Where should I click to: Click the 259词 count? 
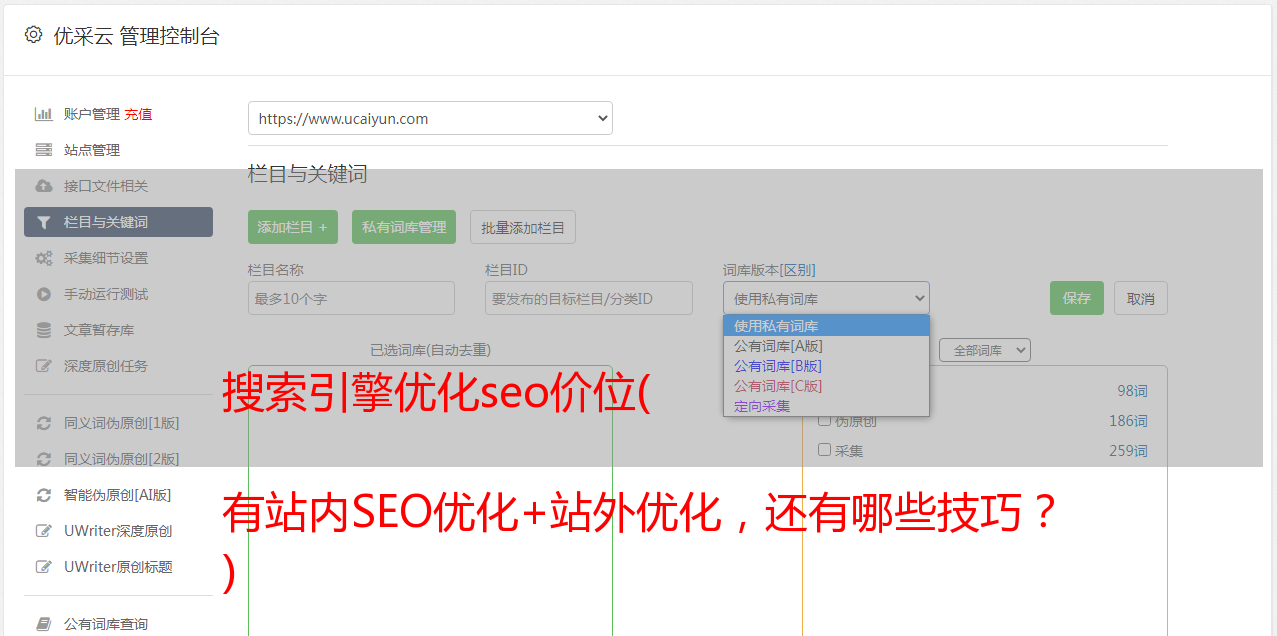1128,451
